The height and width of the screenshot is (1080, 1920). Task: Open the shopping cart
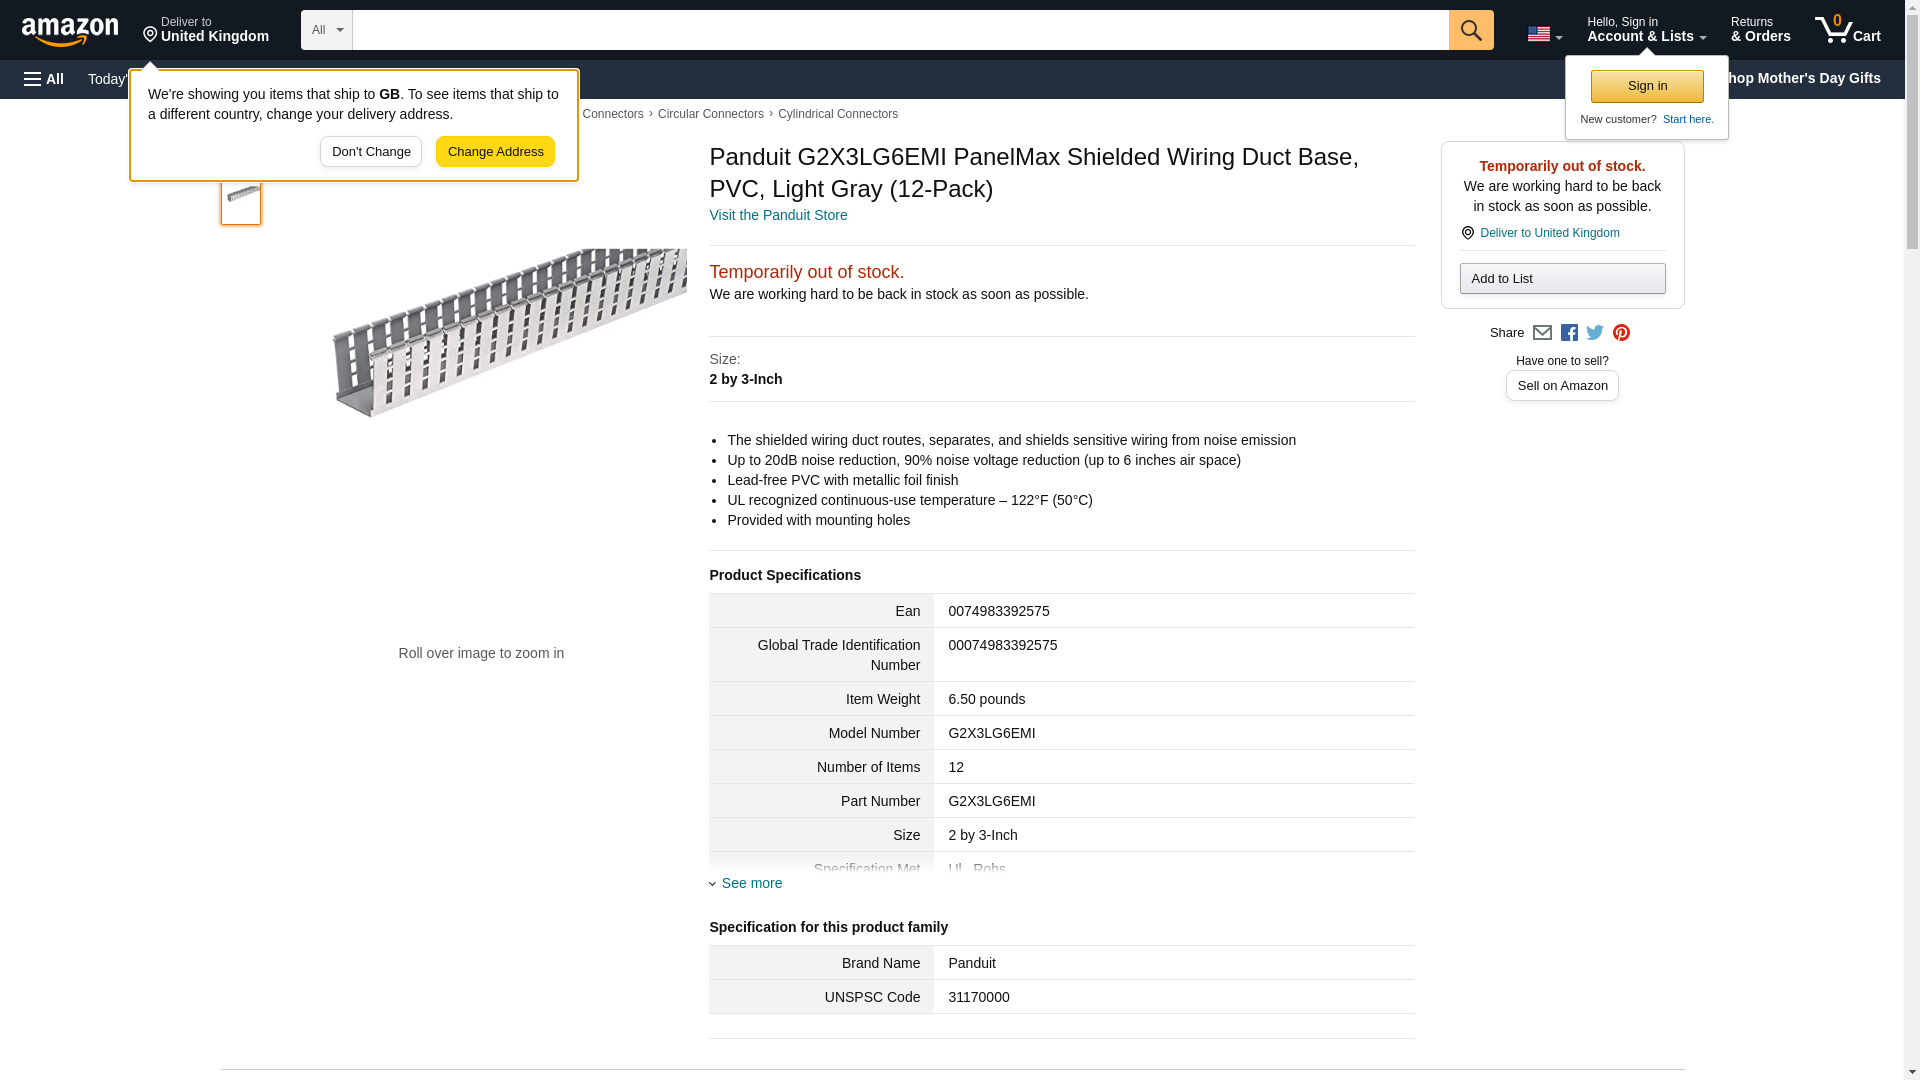tap(1847, 30)
